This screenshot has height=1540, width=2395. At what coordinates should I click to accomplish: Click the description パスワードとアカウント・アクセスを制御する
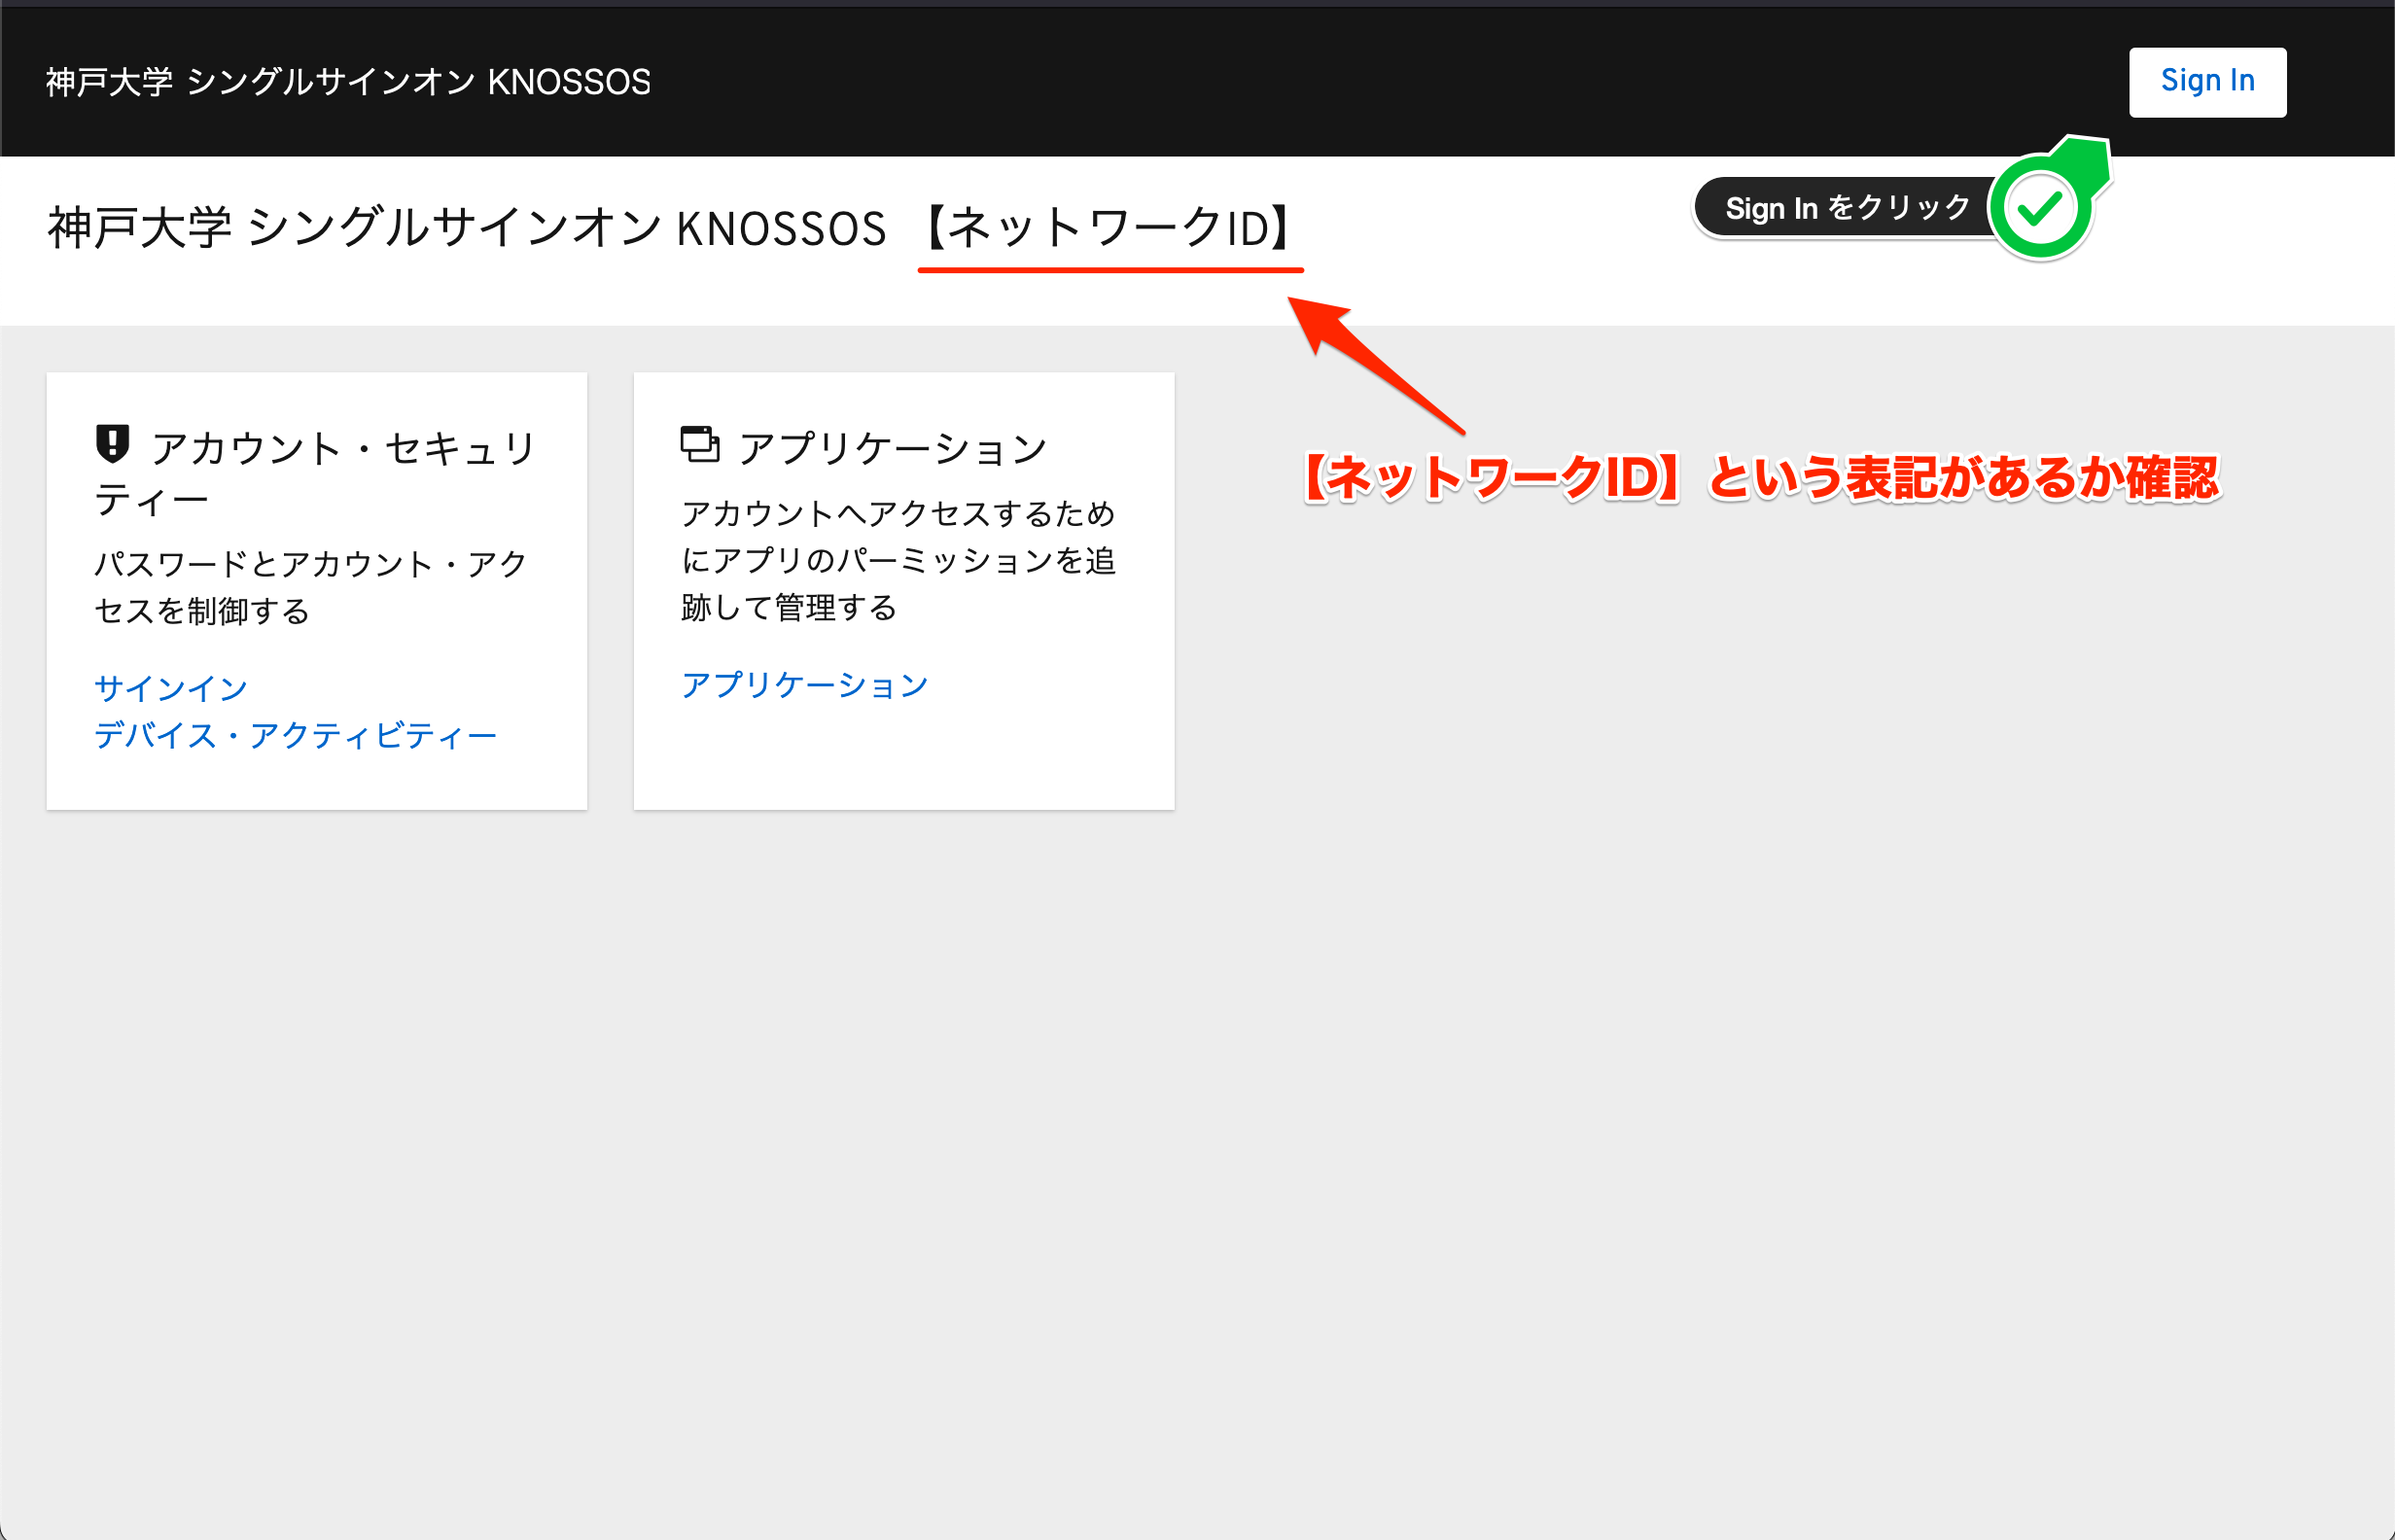tap(311, 587)
